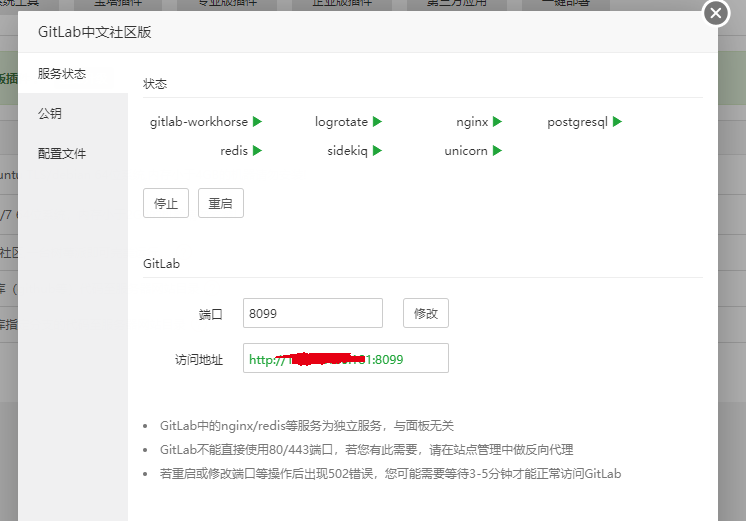Click the unicorn service name
The width and height of the screenshot is (746, 521).
(x=466, y=151)
